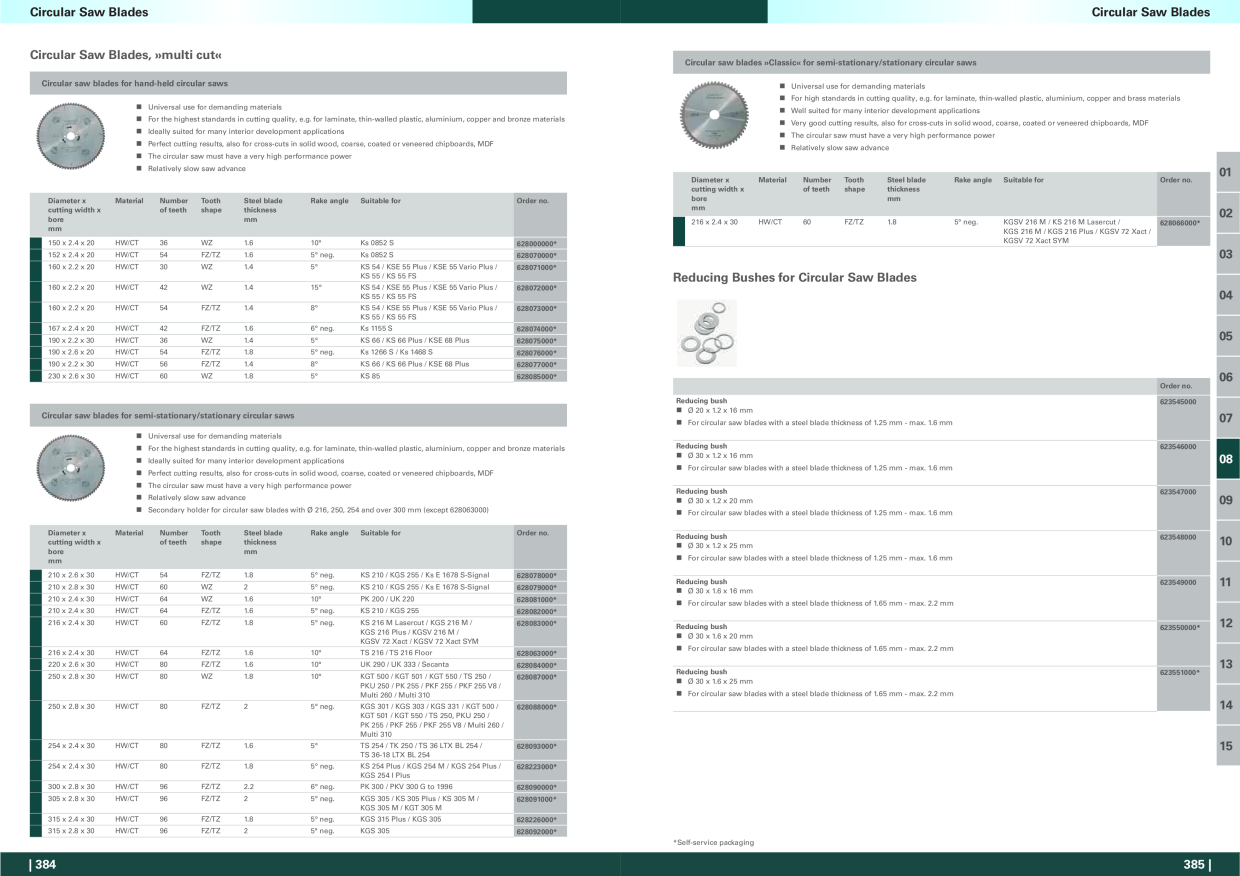Open chapter tab 06
Image resolution: width=1240 pixels, height=876 pixels.
[x=1227, y=377]
